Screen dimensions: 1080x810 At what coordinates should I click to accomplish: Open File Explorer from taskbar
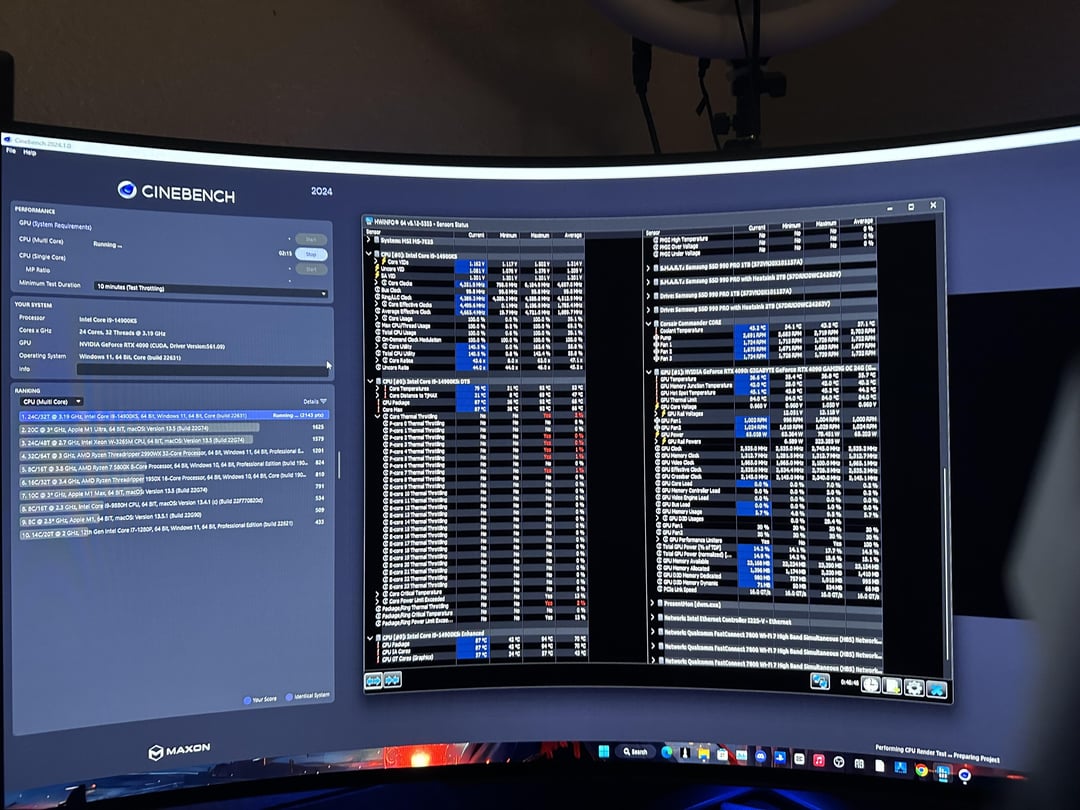(x=704, y=754)
